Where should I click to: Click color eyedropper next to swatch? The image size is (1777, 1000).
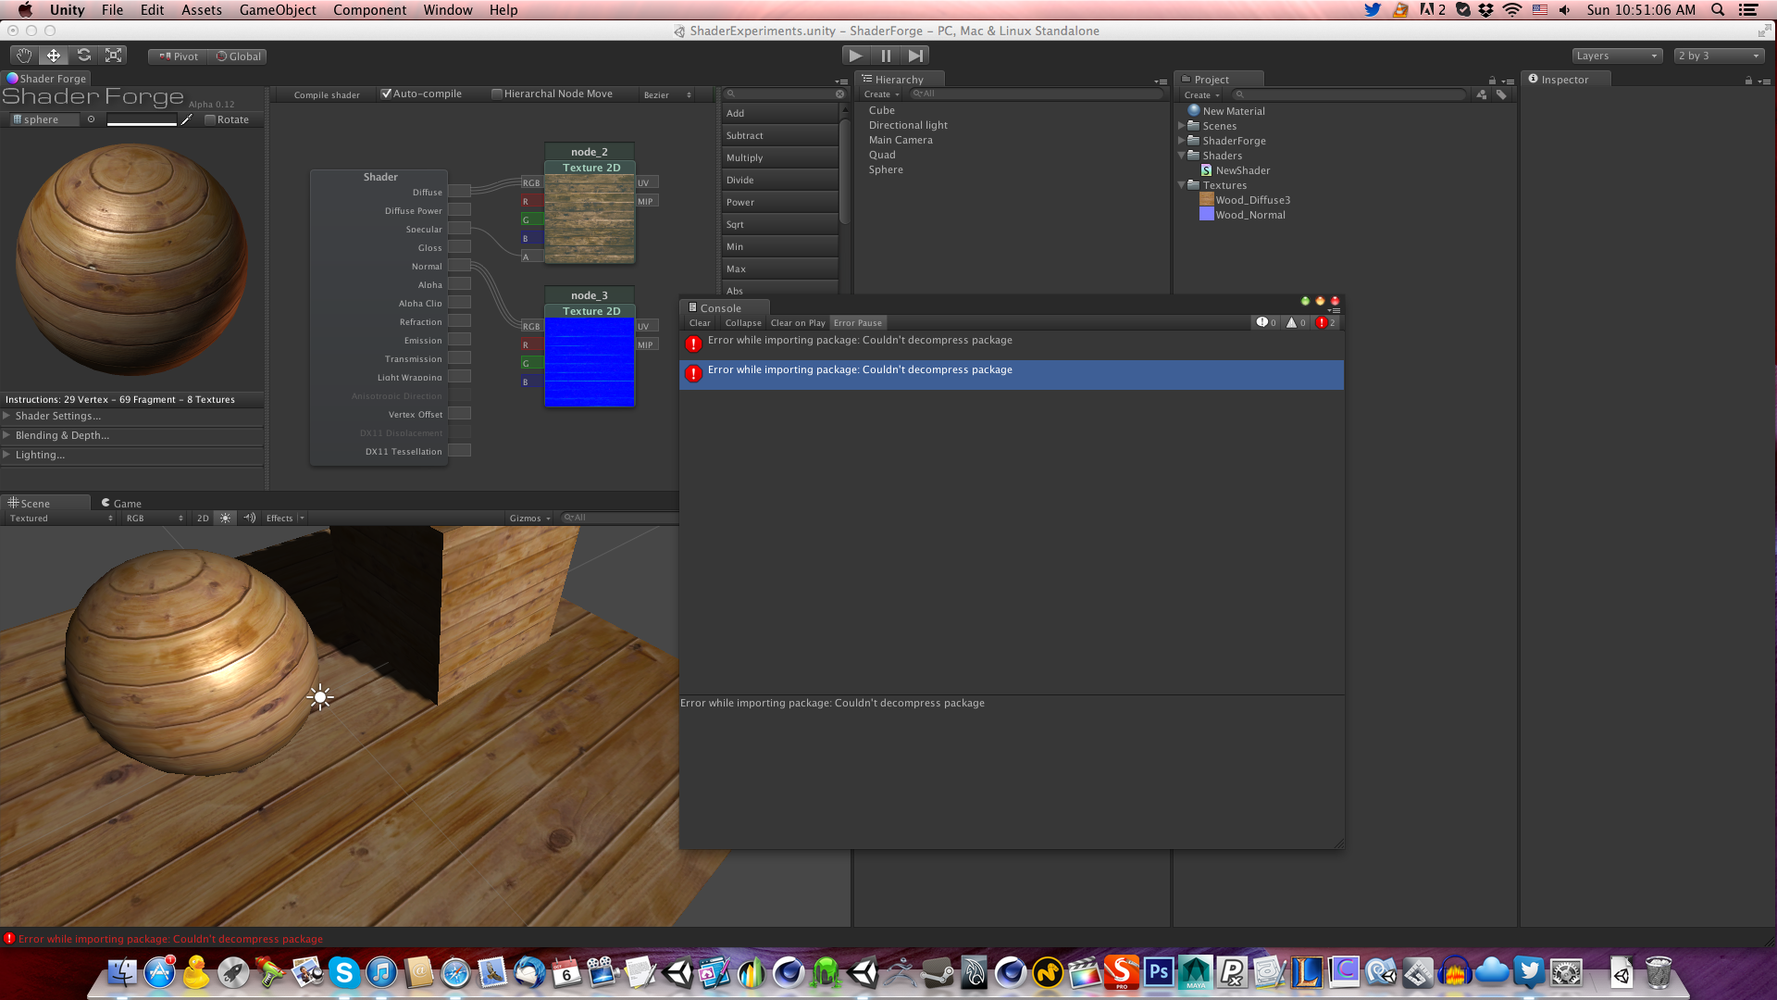pos(187,120)
